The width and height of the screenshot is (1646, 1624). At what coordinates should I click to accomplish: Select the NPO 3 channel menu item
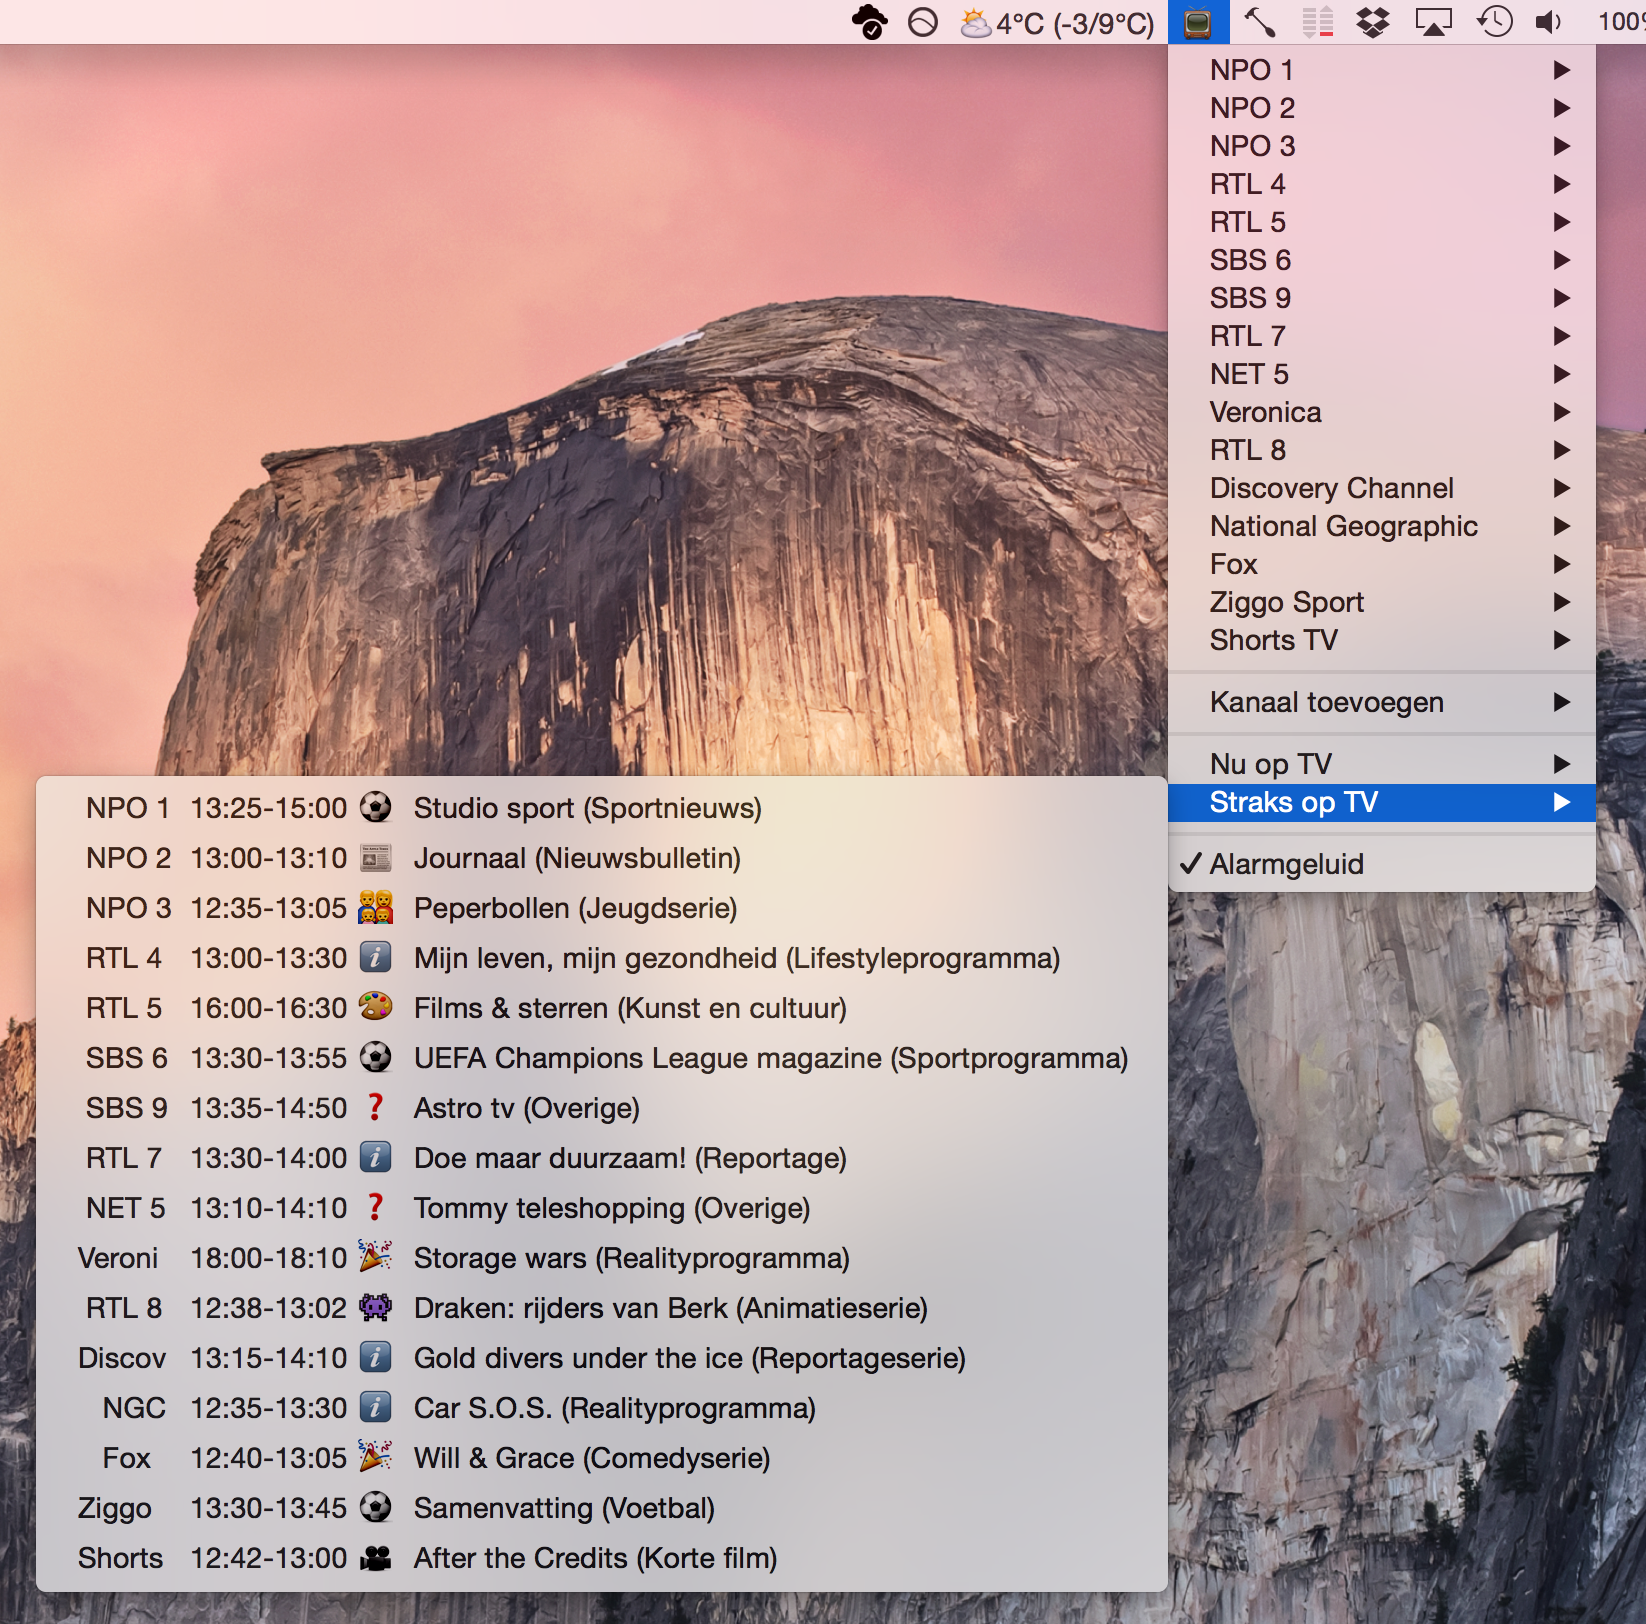[1382, 146]
